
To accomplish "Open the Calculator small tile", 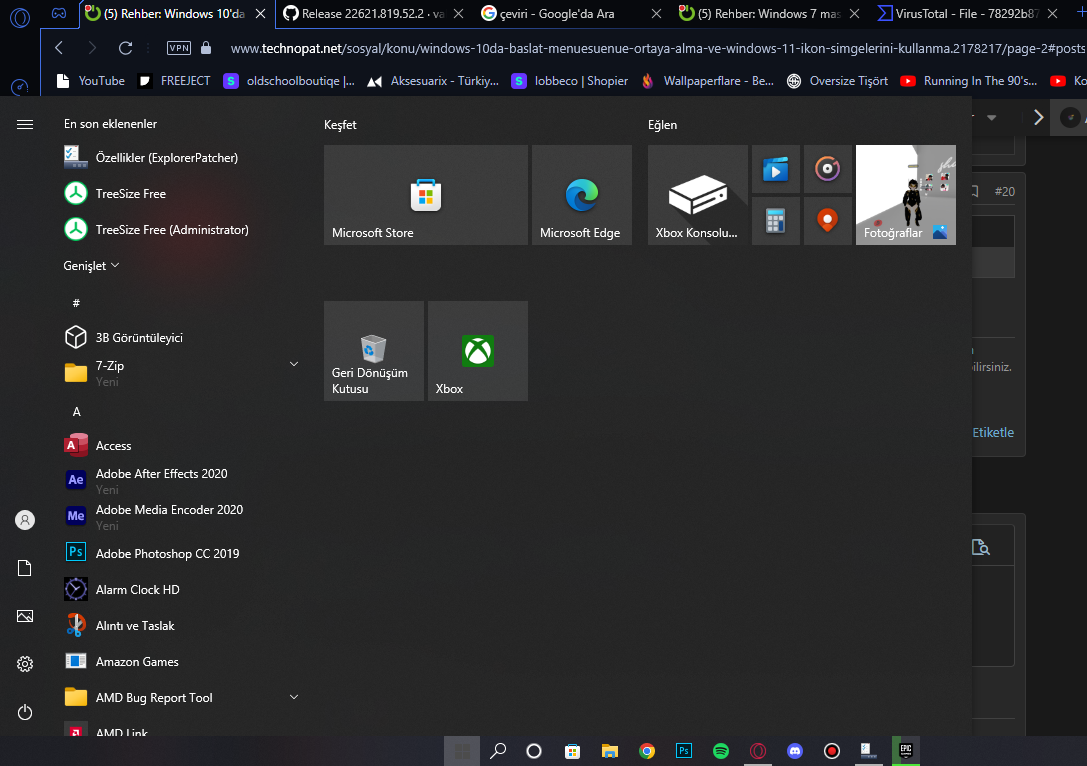I will [776, 221].
